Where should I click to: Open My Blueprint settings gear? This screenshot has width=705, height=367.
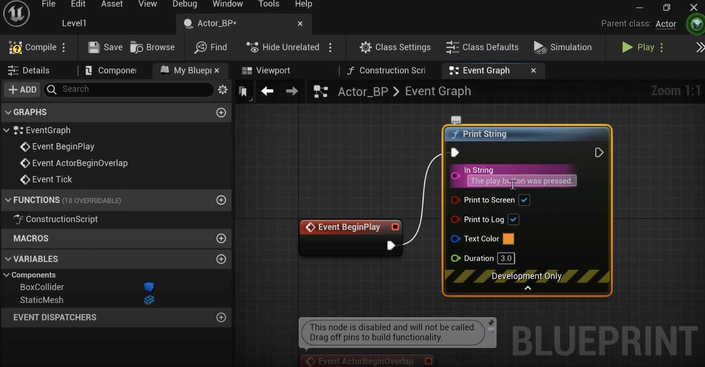click(223, 90)
